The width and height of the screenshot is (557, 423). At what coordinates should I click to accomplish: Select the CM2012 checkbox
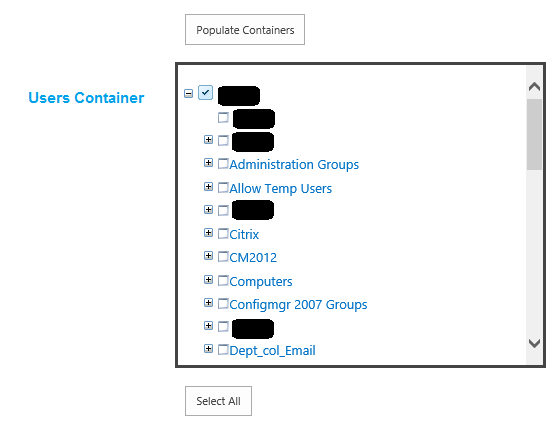[223, 256]
